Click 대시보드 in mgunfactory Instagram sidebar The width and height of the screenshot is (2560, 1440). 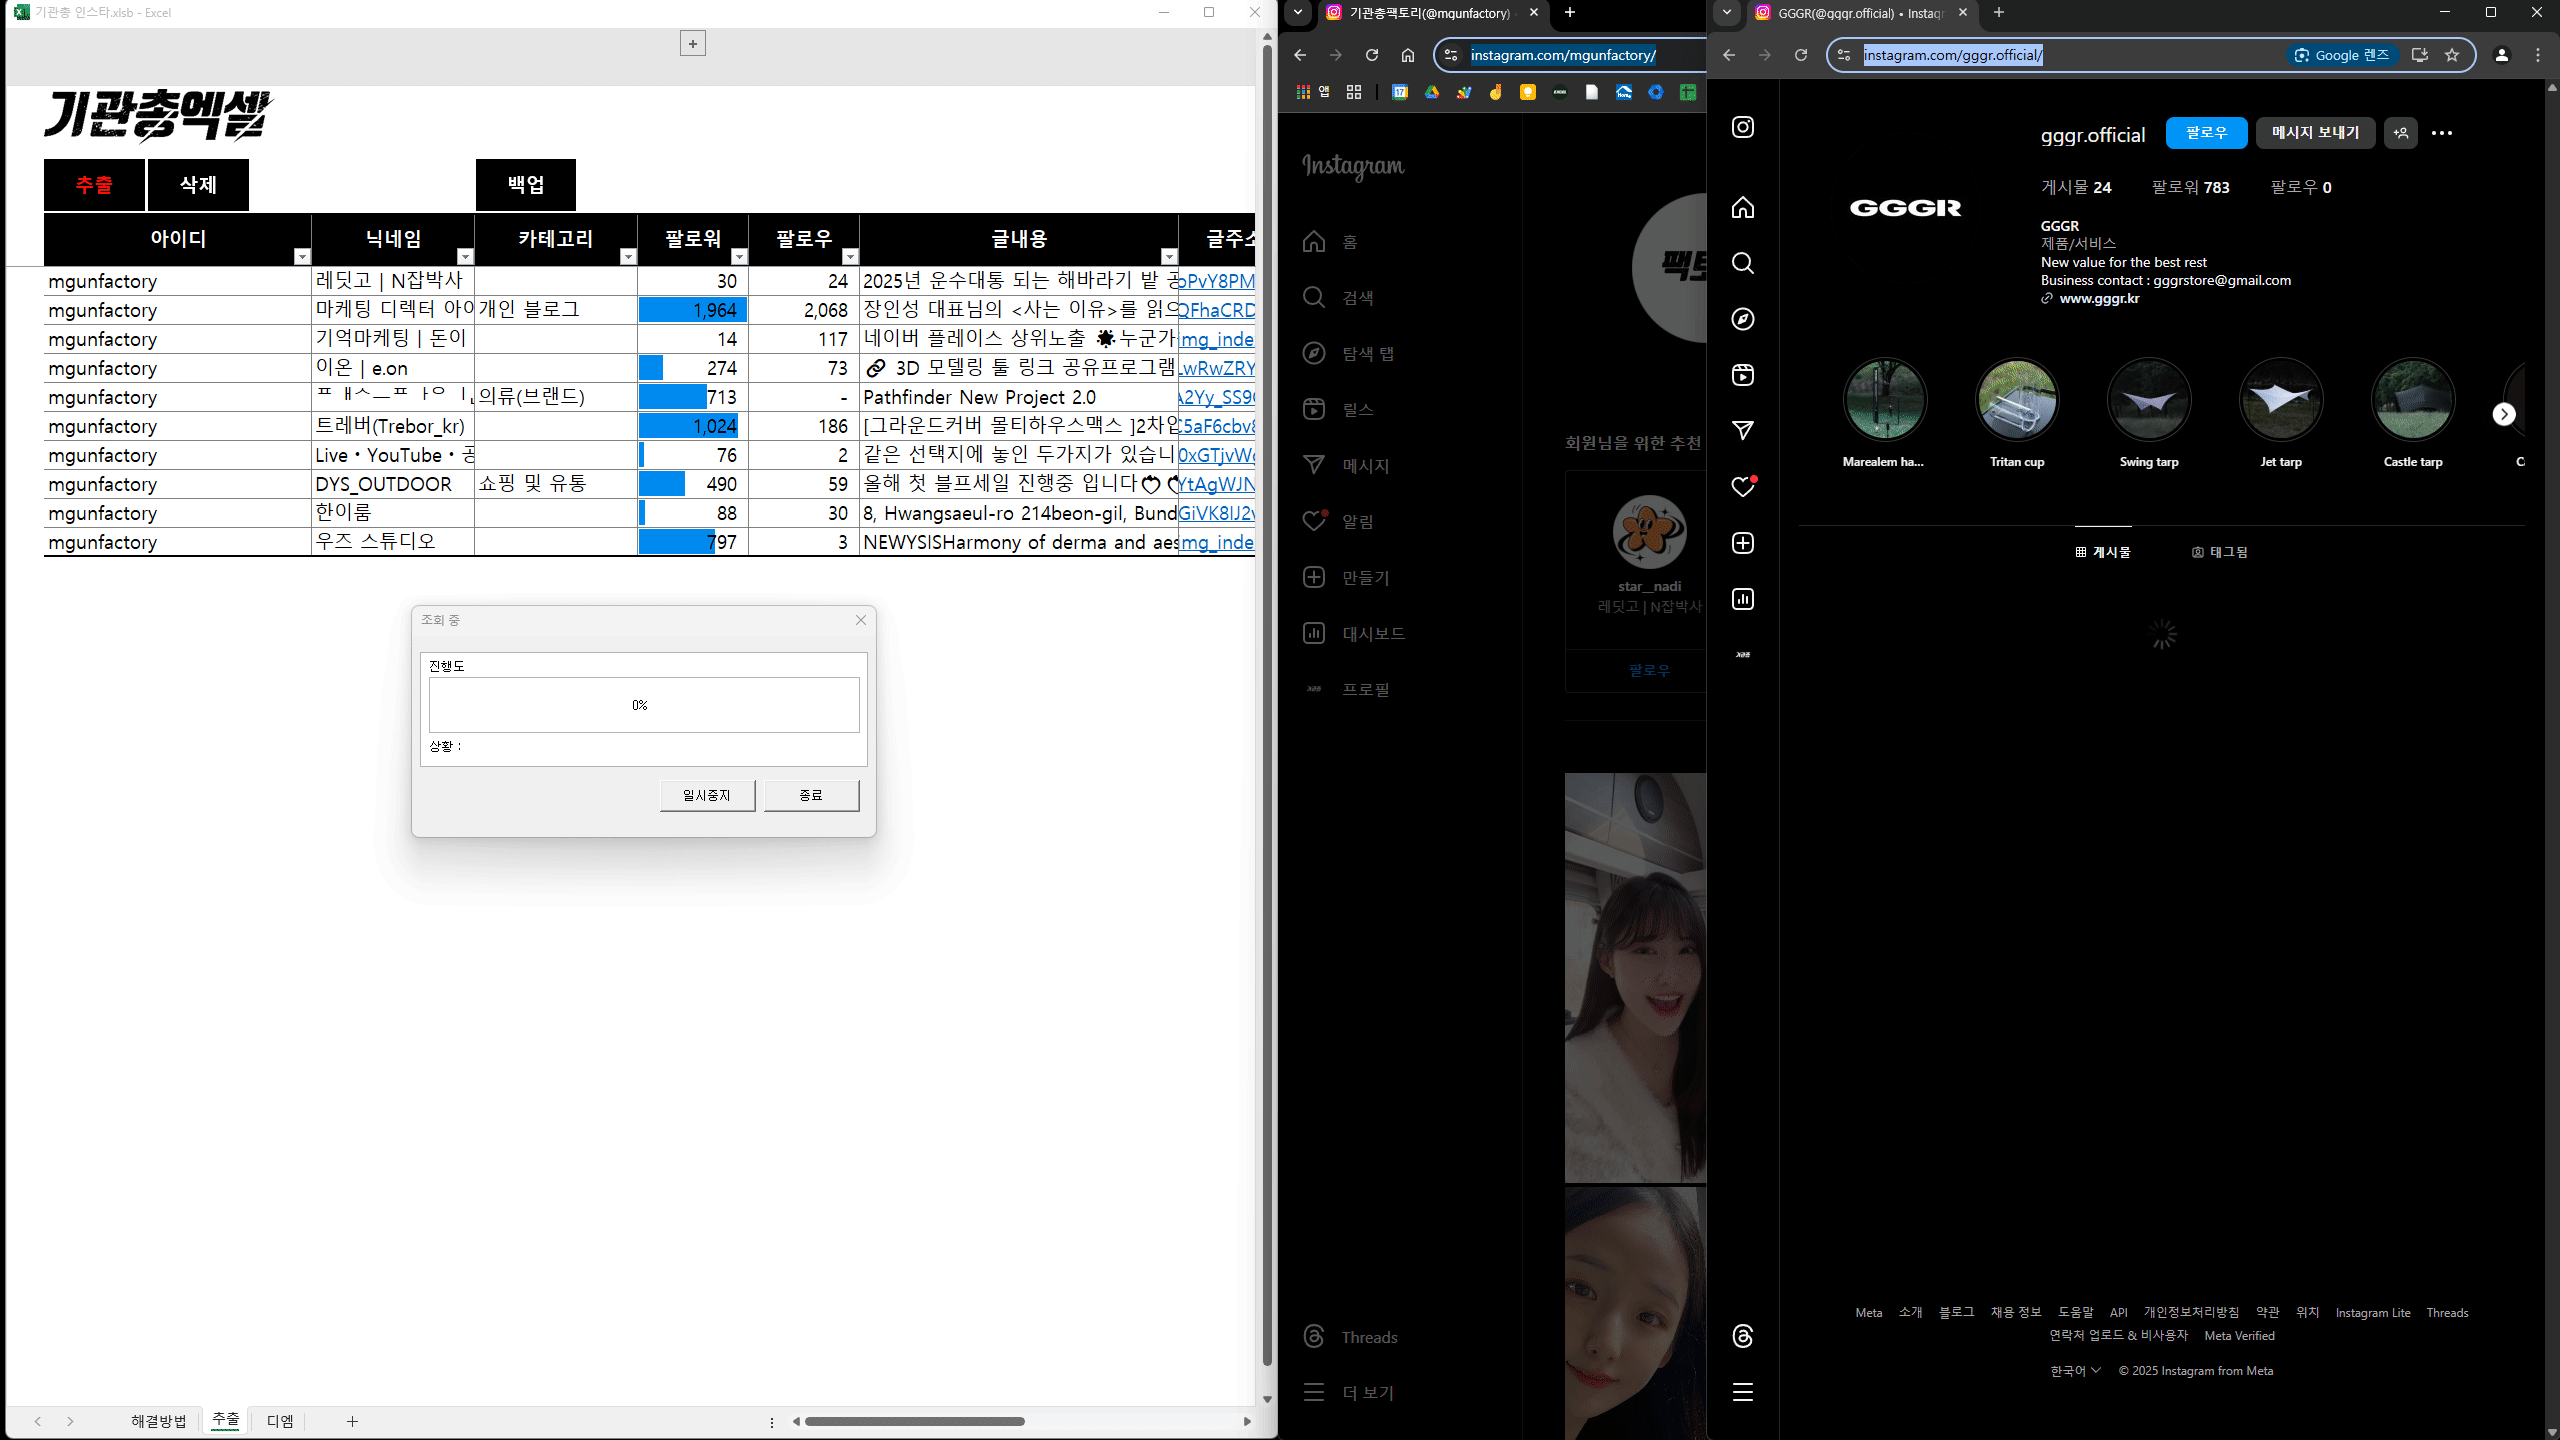tap(1354, 634)
